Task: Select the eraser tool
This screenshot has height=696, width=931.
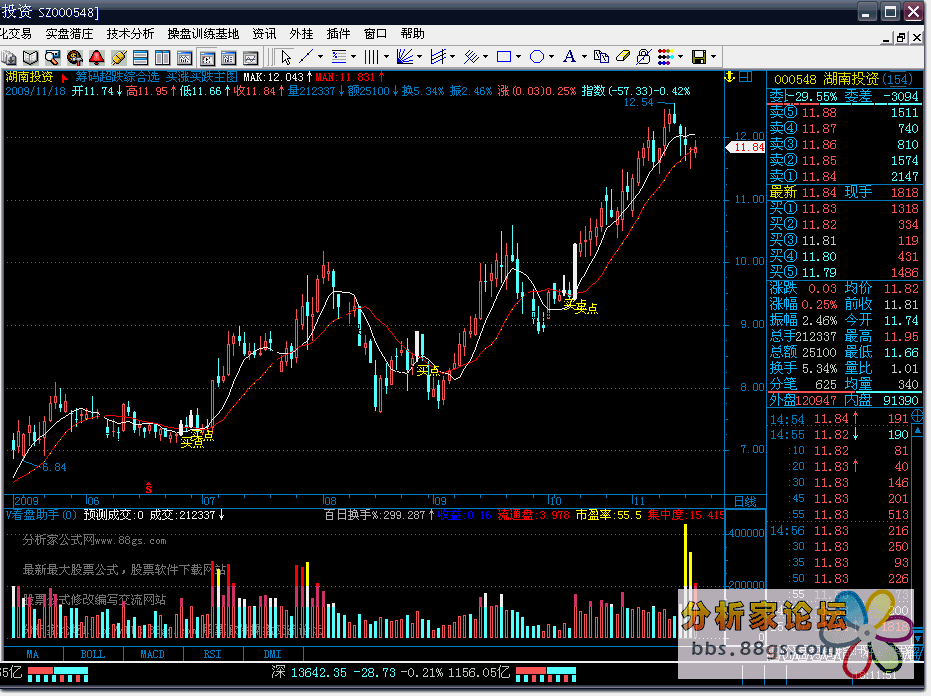Action: pyautogui.click(x=622, y=57)
